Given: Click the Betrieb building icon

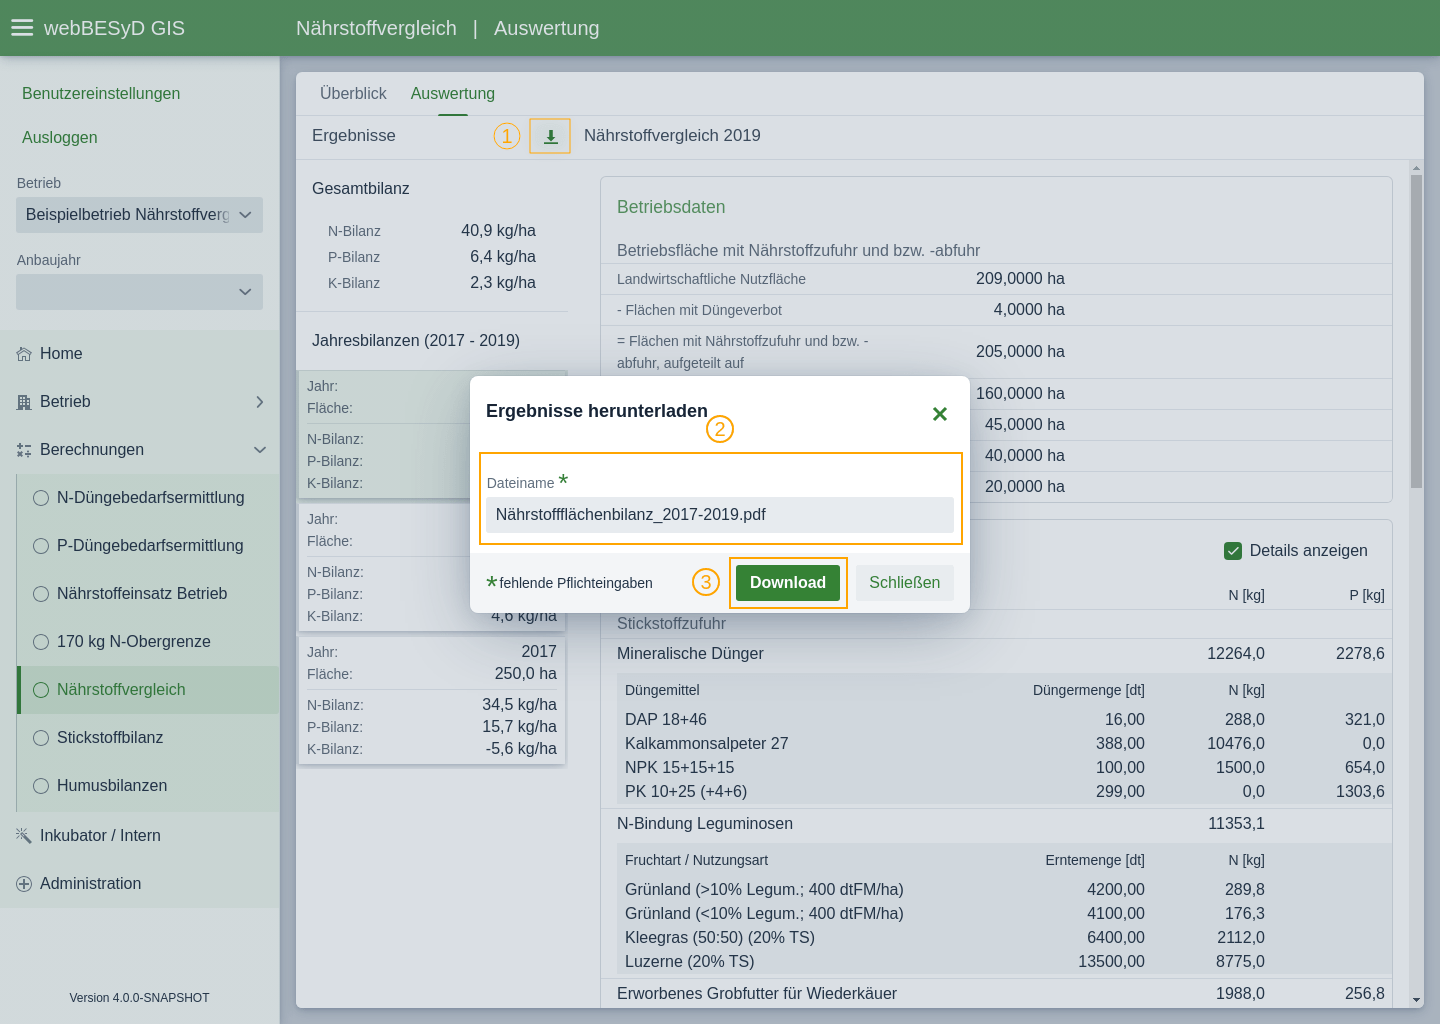Looking at the screenshot, I should [24, 402].
